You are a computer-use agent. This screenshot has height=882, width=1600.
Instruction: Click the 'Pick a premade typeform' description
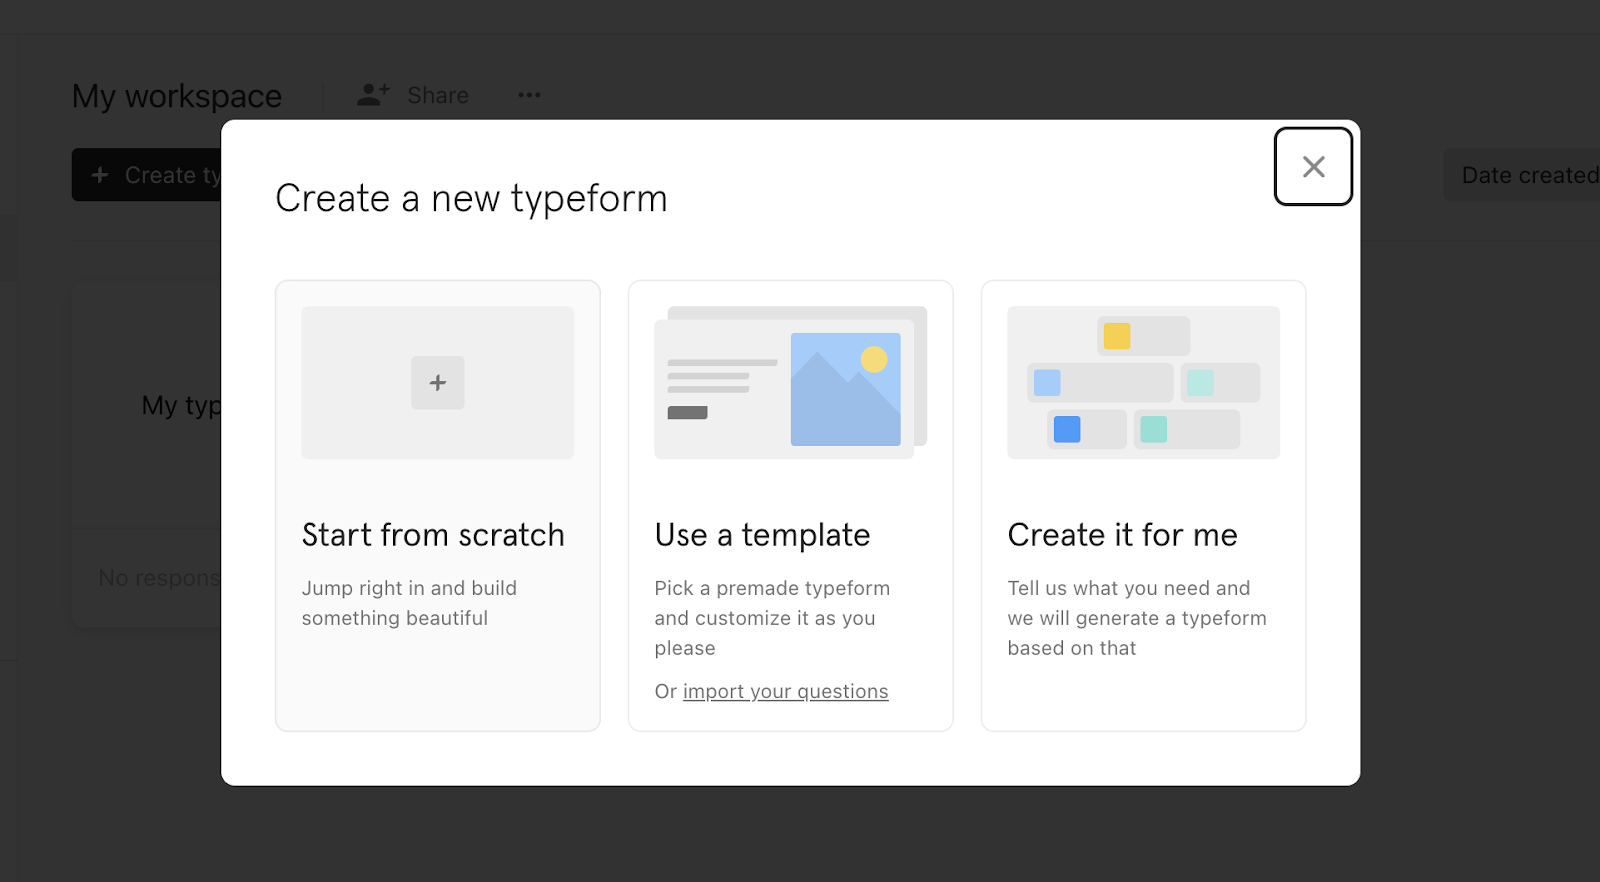(772, 618)
